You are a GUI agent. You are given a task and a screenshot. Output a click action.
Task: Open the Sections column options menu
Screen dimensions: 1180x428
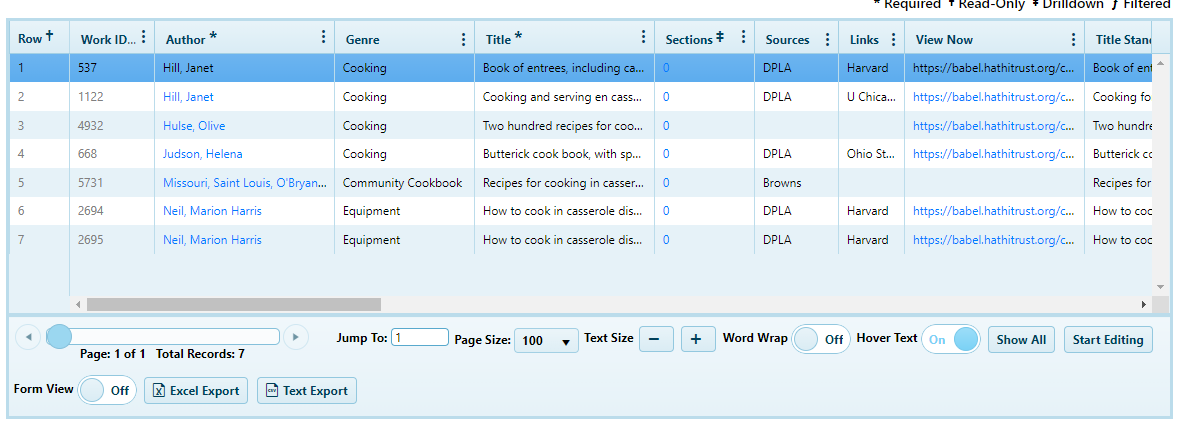743,38
